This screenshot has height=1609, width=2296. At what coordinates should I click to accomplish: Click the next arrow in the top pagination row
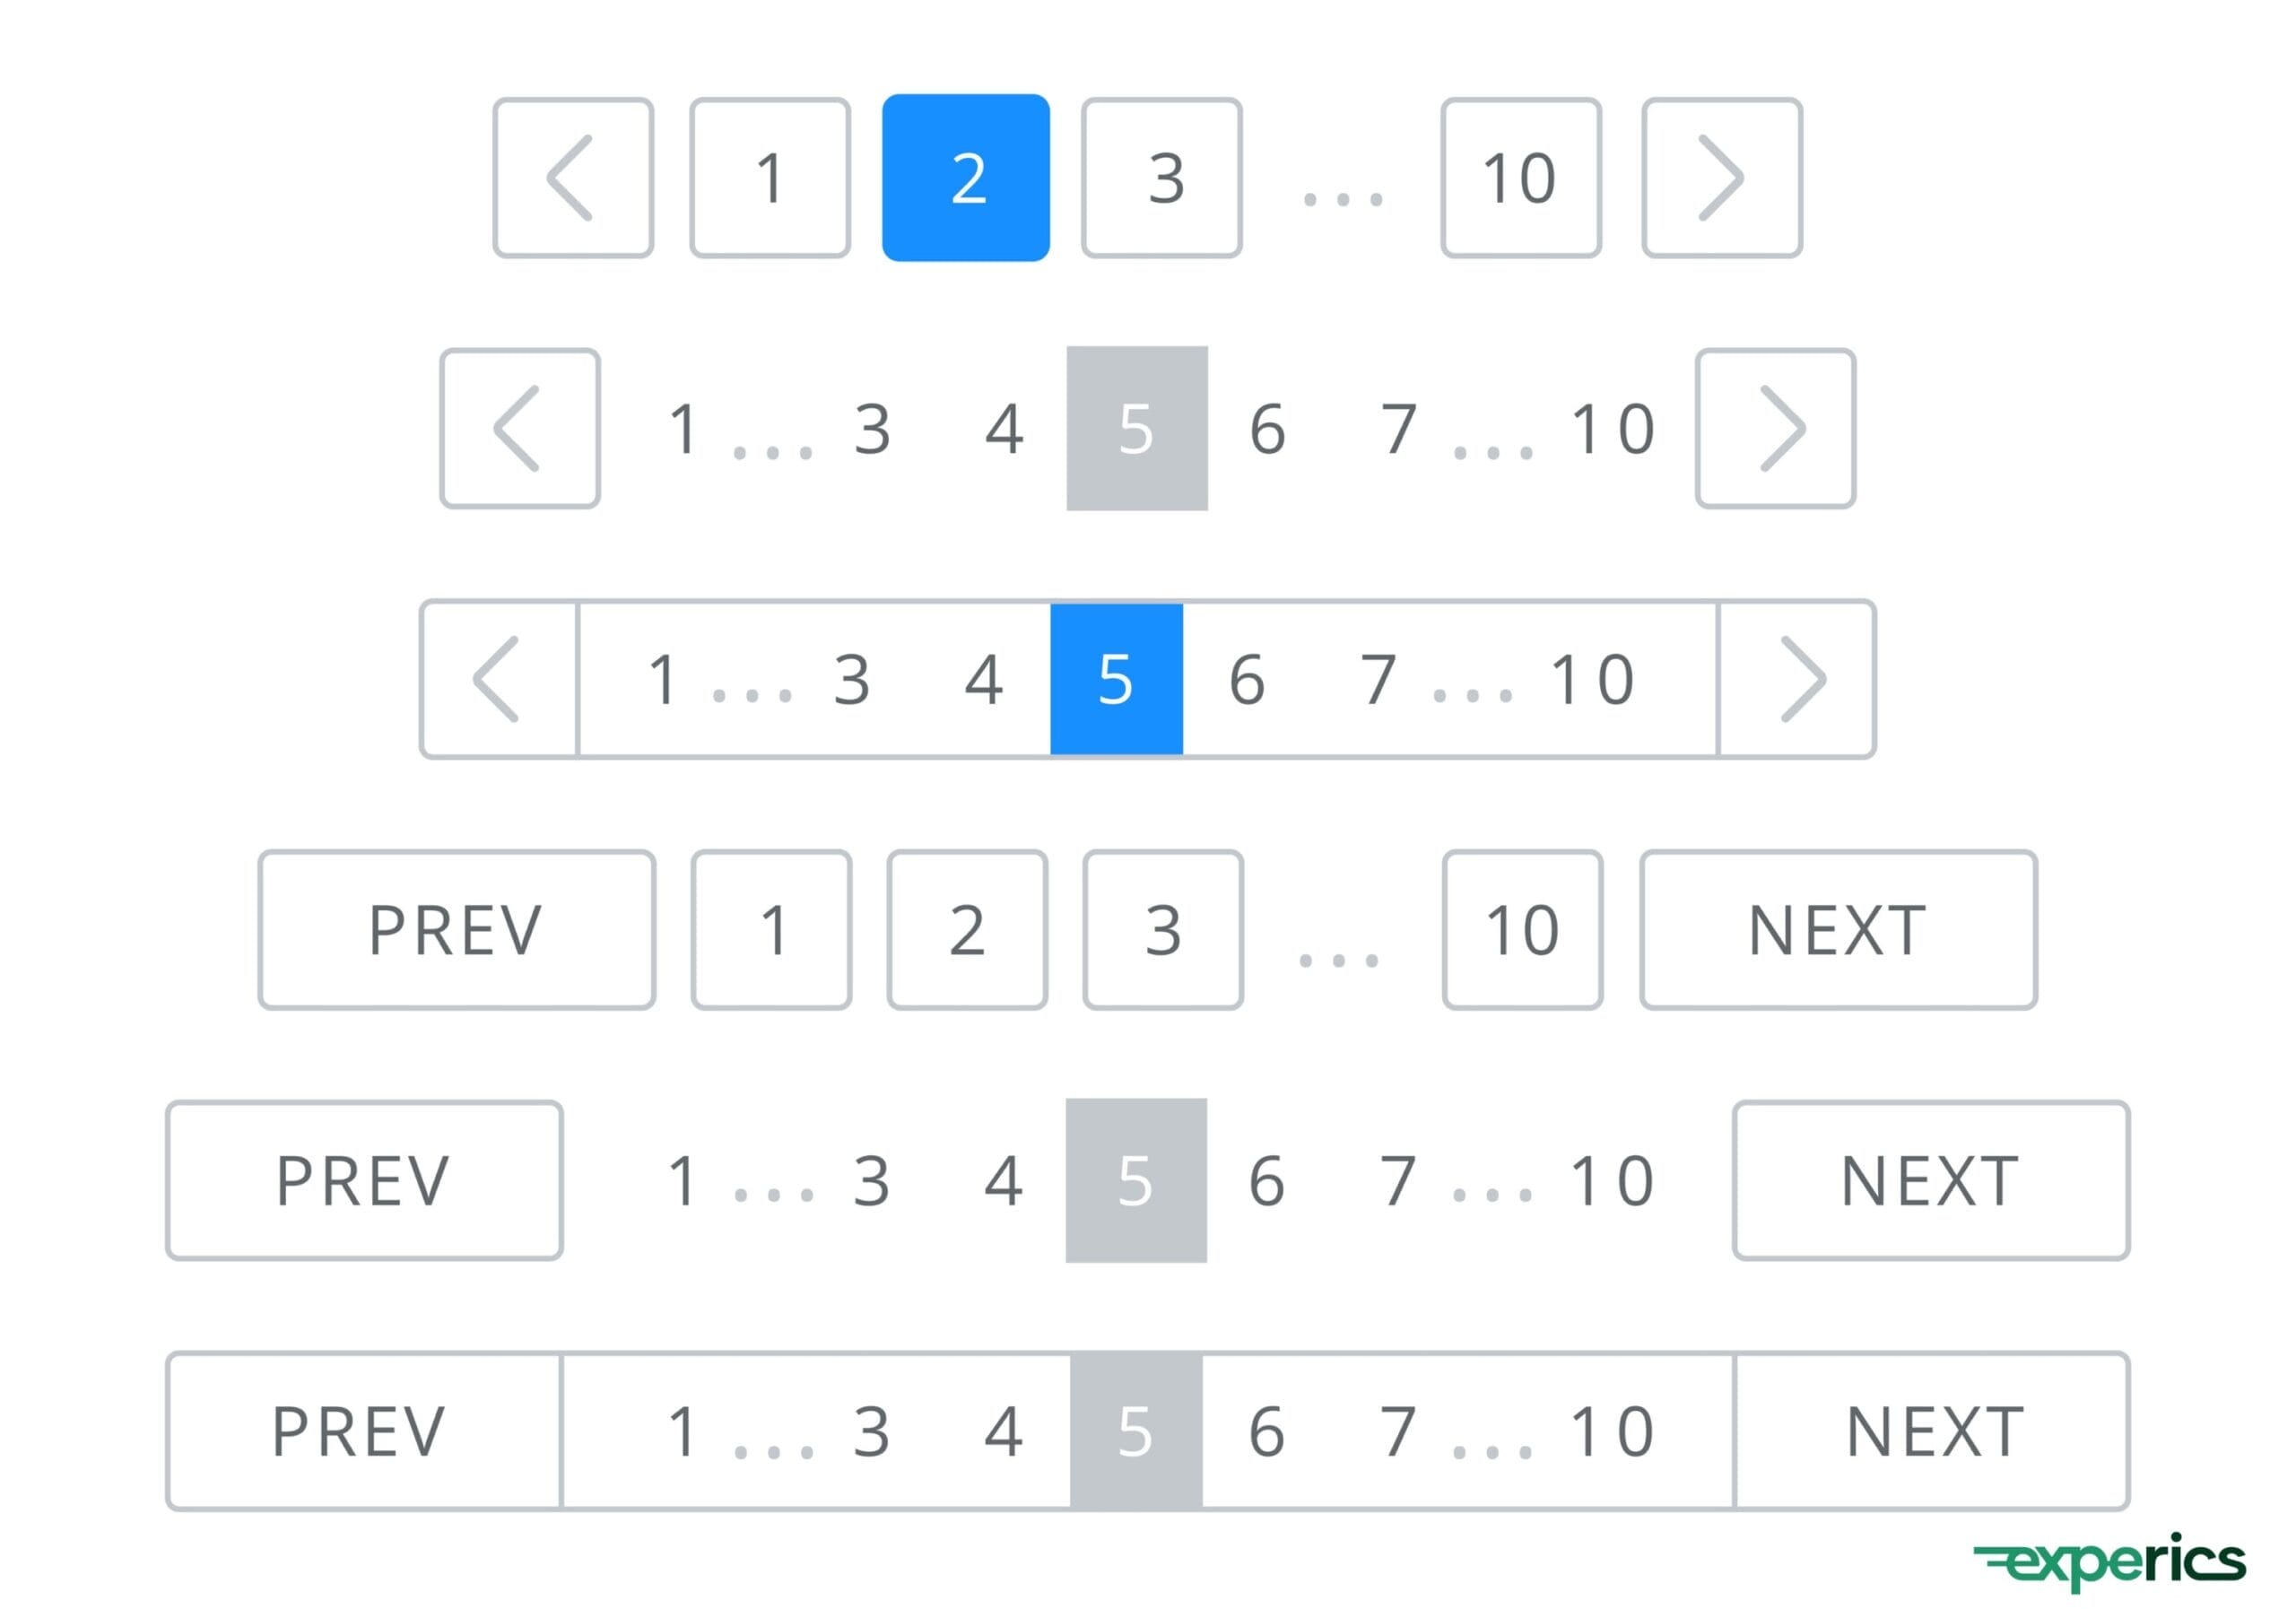coord(1722,178)
